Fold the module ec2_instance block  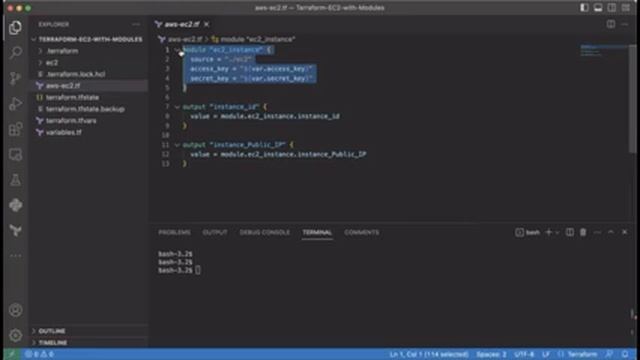coord(177,50)
